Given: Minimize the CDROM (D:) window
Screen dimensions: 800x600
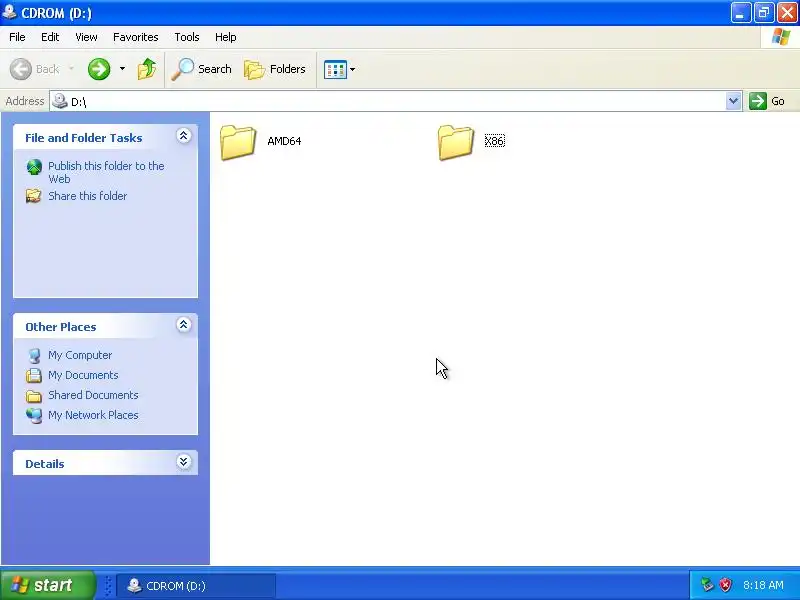Looking at the screenshot, I should [740, 13].
